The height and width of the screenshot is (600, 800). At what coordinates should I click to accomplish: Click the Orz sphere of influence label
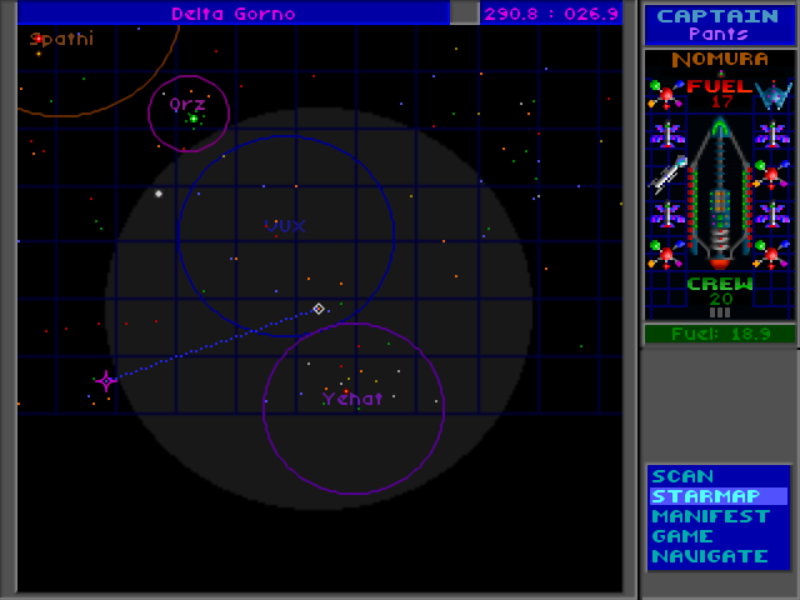[x=187, y=104]
